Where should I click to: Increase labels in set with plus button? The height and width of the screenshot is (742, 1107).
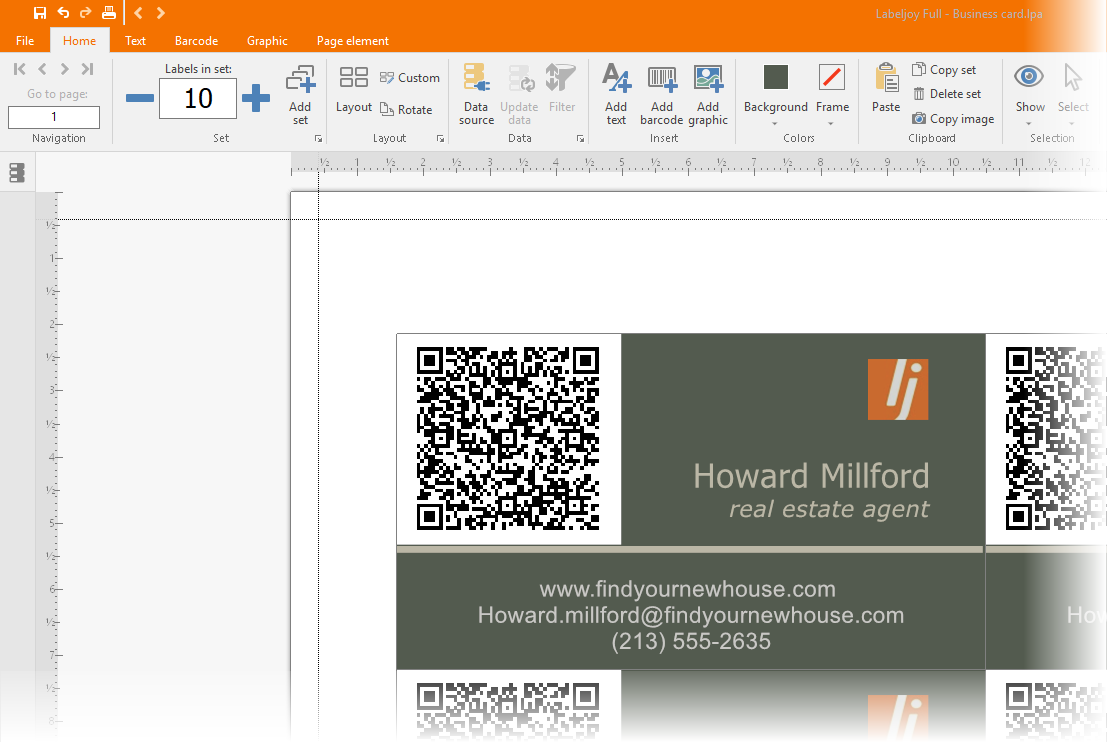(256, 98)
